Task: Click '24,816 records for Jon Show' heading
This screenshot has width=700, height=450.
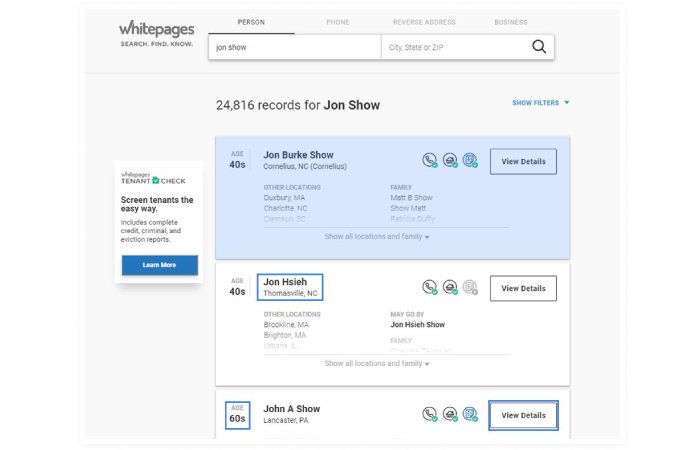Action: (298, 105)
